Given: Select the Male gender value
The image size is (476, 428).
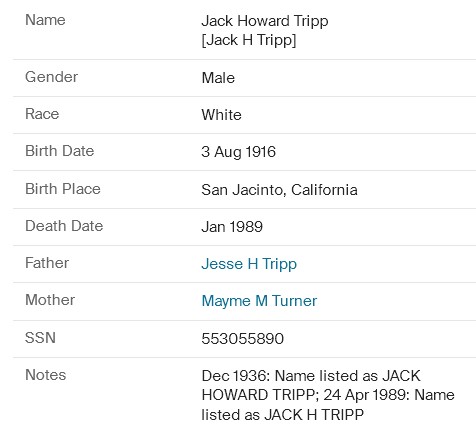Looking at the screenshot, I should (x=218, y=78).
